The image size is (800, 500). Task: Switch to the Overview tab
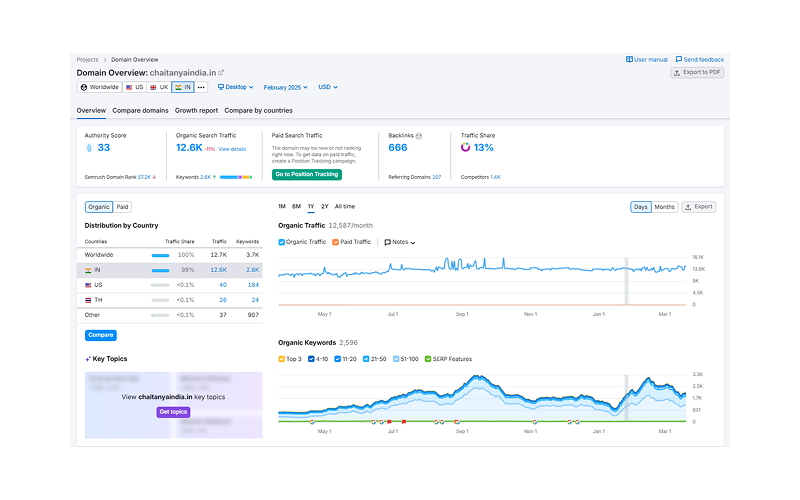[91, 111]
